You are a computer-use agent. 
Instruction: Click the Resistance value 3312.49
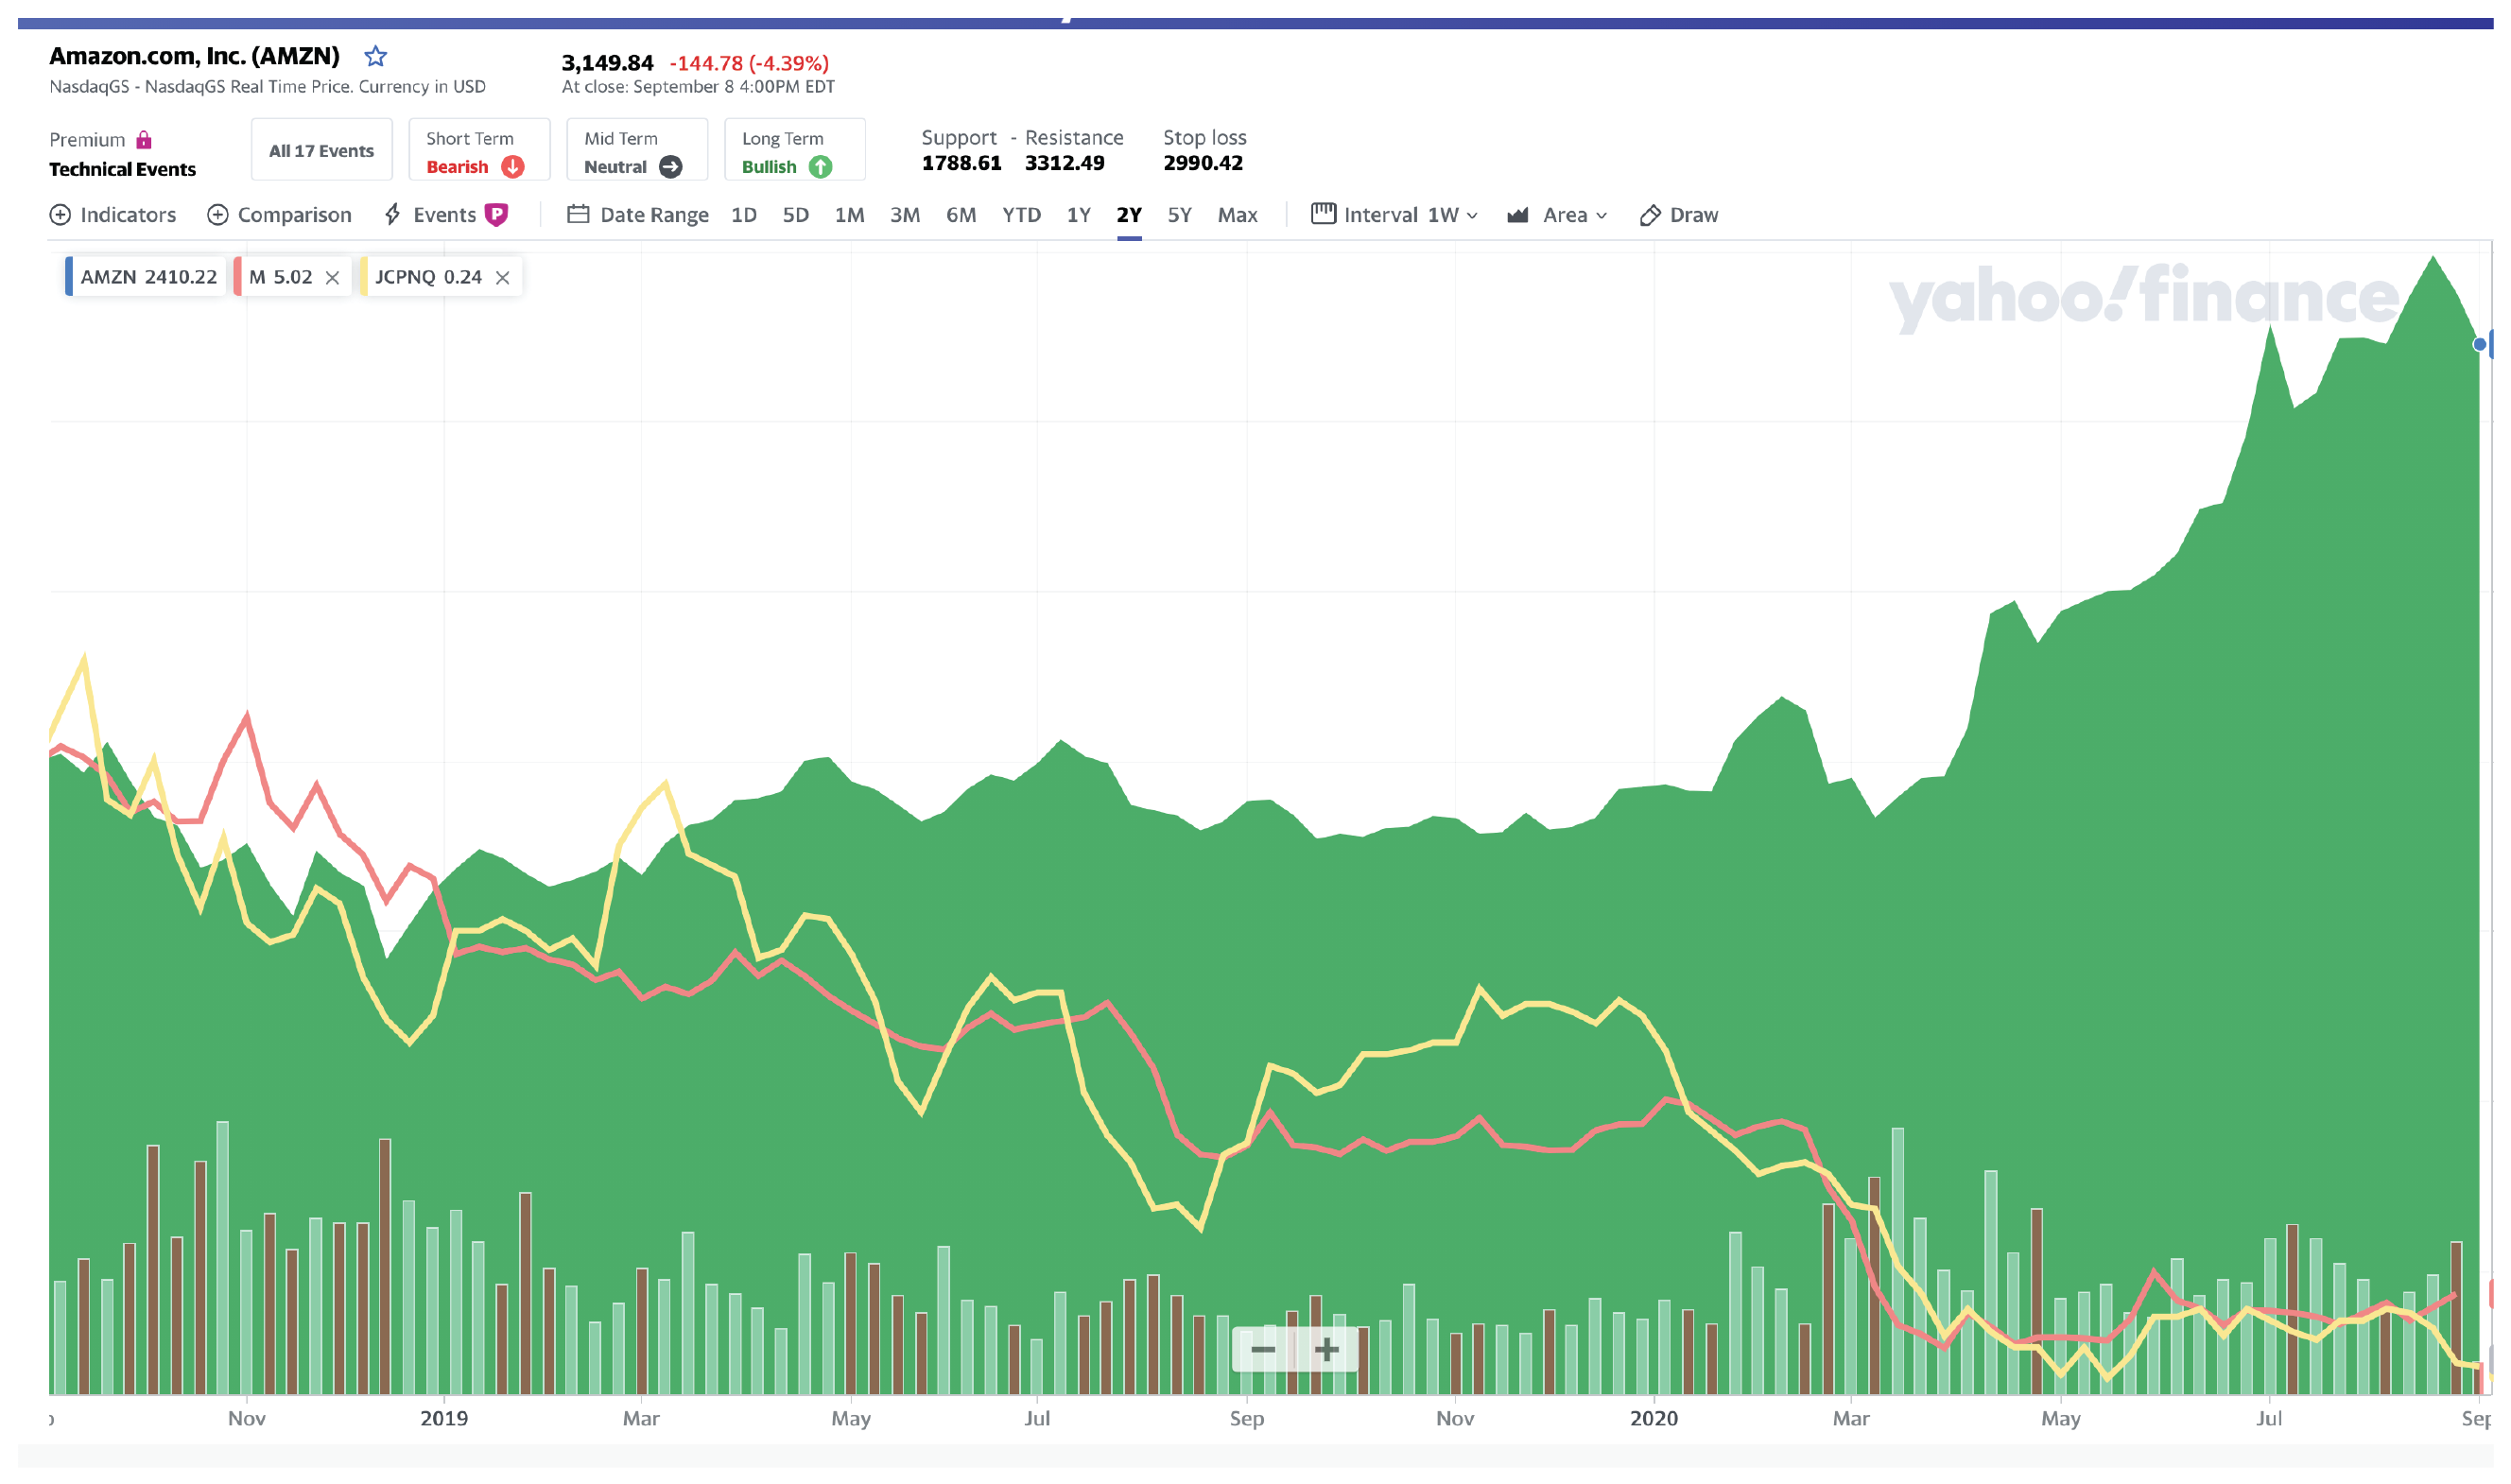point(1064,163)
